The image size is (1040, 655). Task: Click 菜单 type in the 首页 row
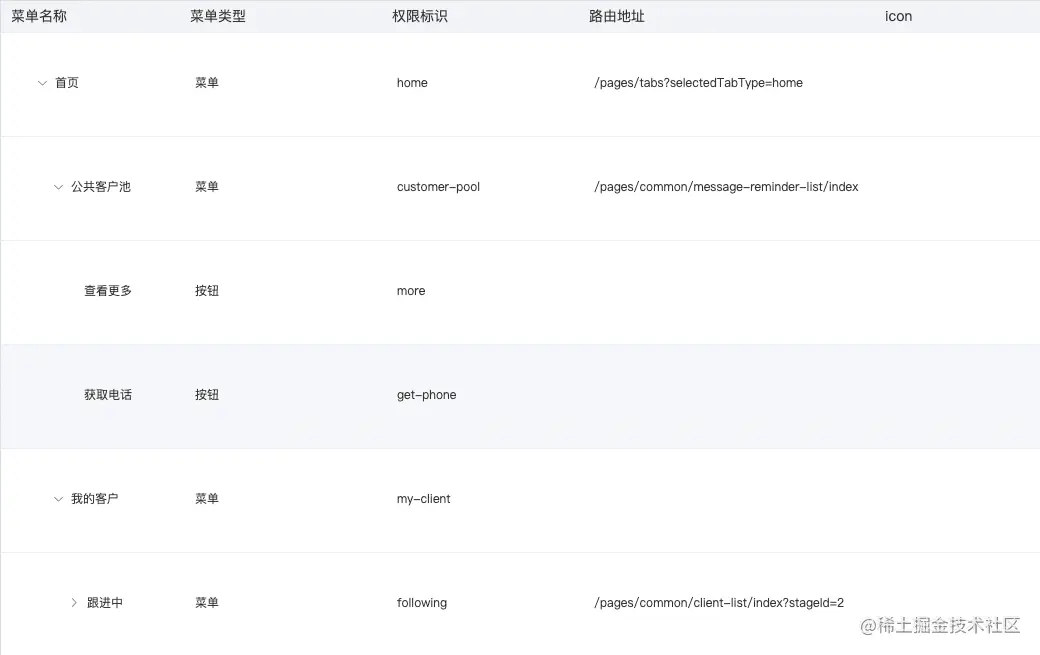point(207,83)
